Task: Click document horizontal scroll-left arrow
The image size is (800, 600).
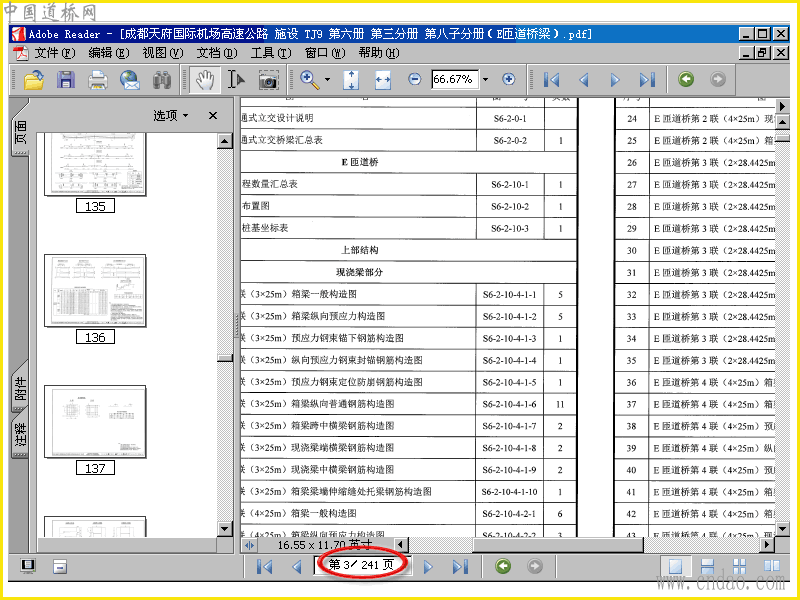Action: pos(401,545)
